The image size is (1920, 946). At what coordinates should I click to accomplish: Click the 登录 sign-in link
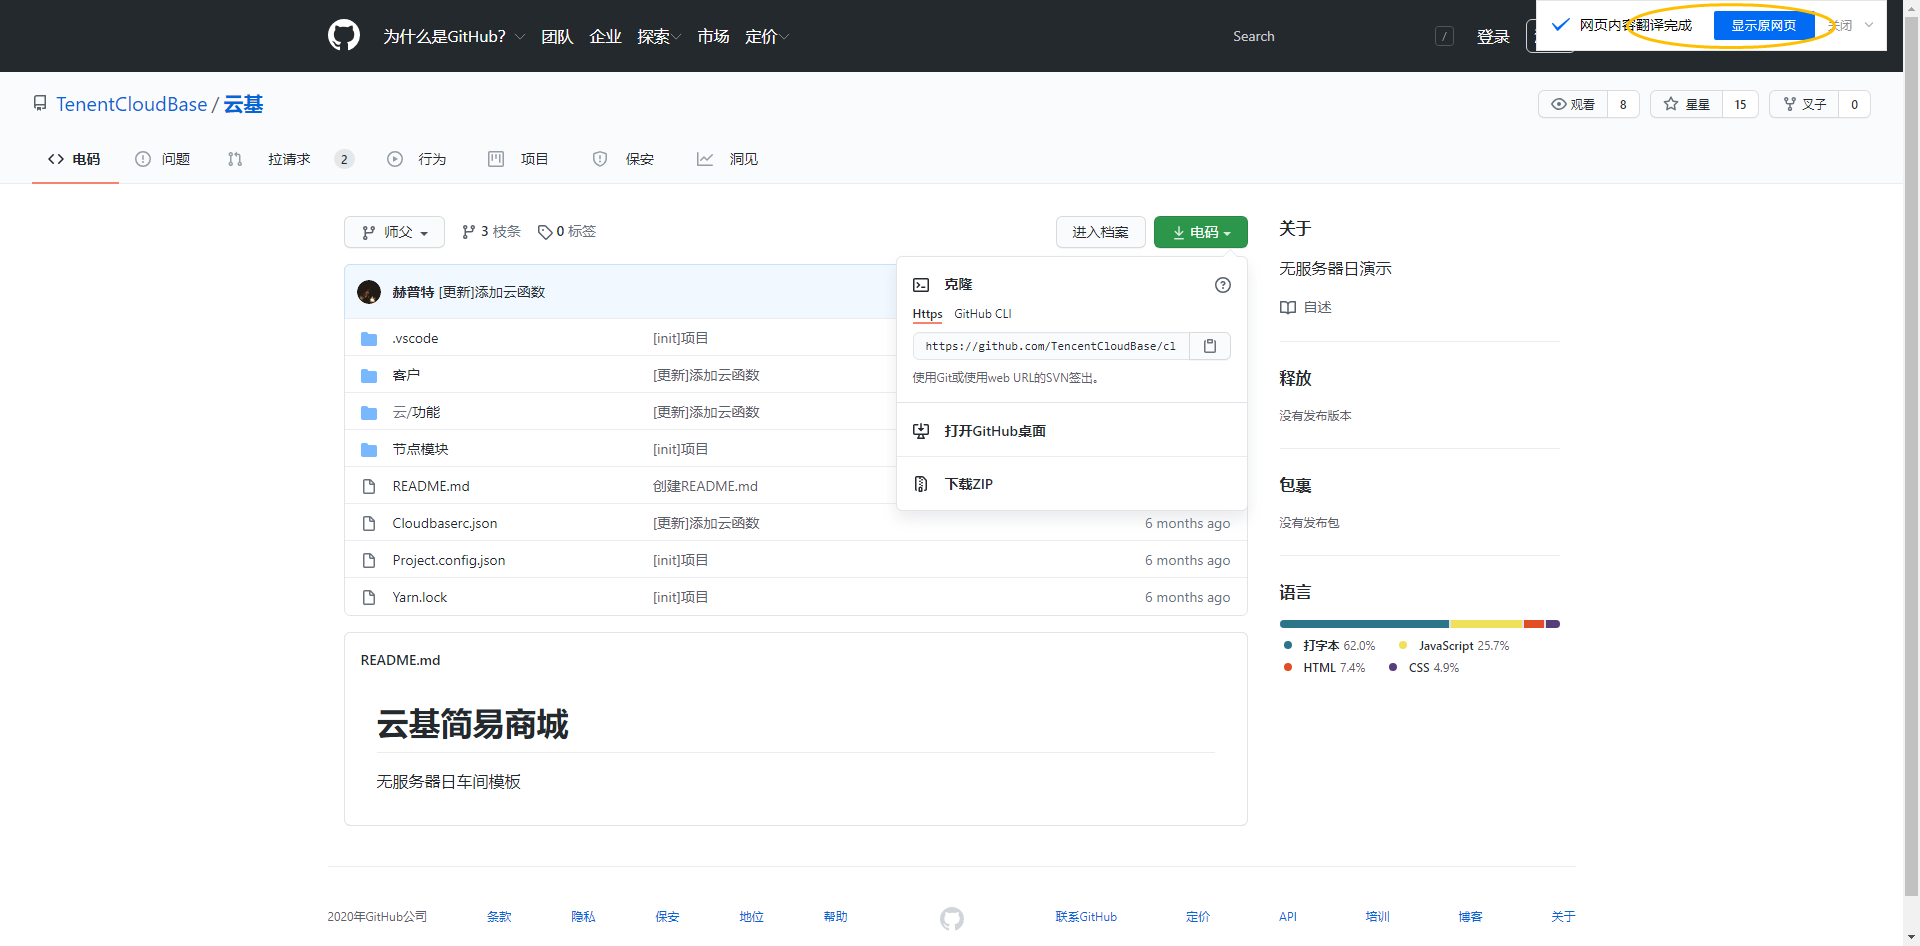[x=1493, y=37]
